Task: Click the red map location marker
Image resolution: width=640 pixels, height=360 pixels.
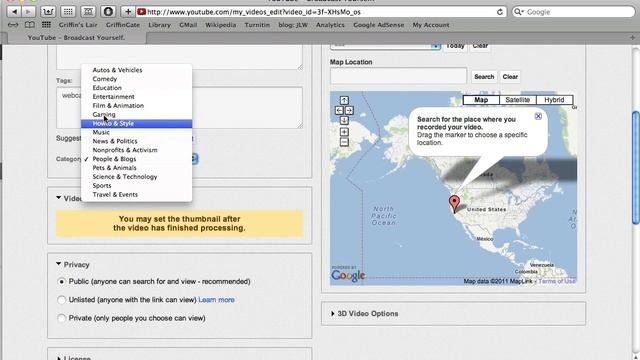Action: coord(454,204)
